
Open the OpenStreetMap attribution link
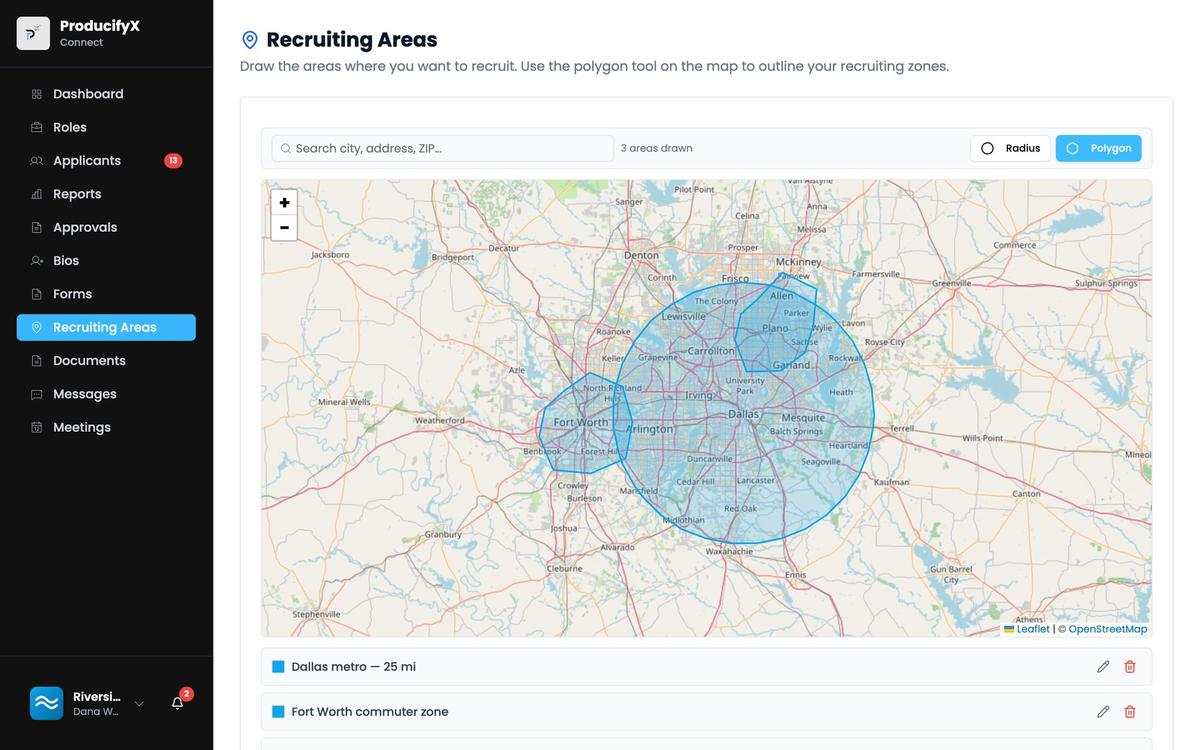[1108, 629]
